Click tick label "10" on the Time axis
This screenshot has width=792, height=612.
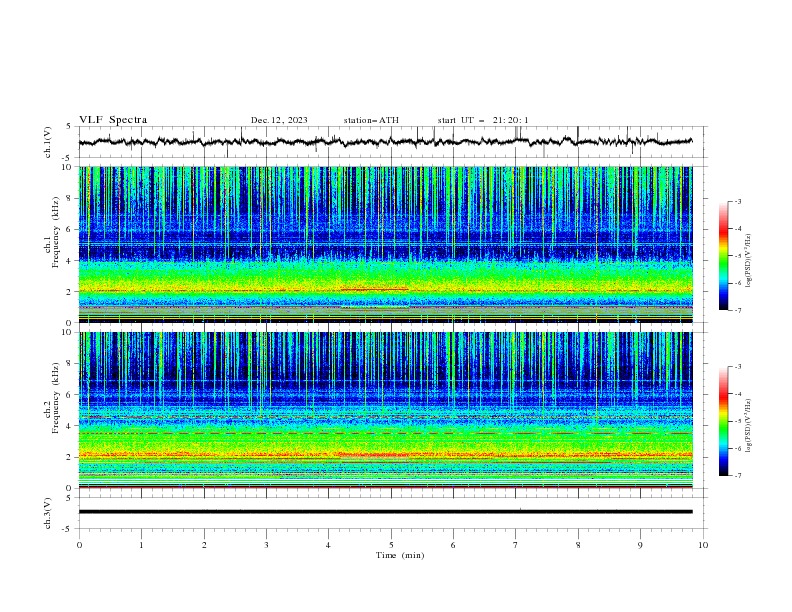[703, 545]
